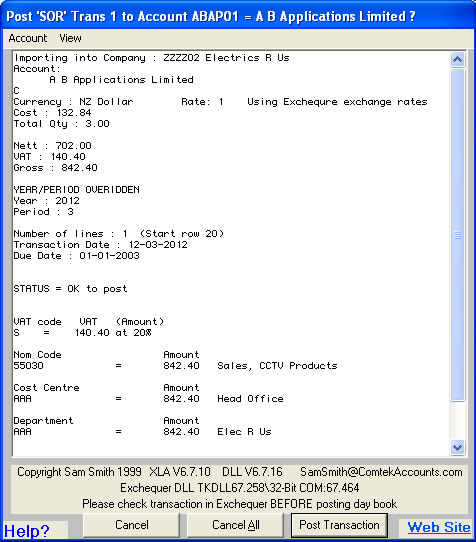Open the View menu

coord(71,38)
